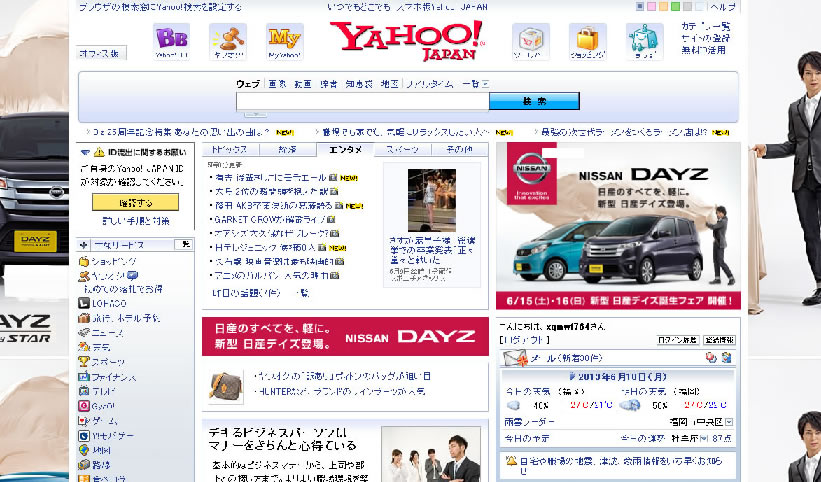
Task: Open the Games heart-card icon
Action: pos(84,420)
